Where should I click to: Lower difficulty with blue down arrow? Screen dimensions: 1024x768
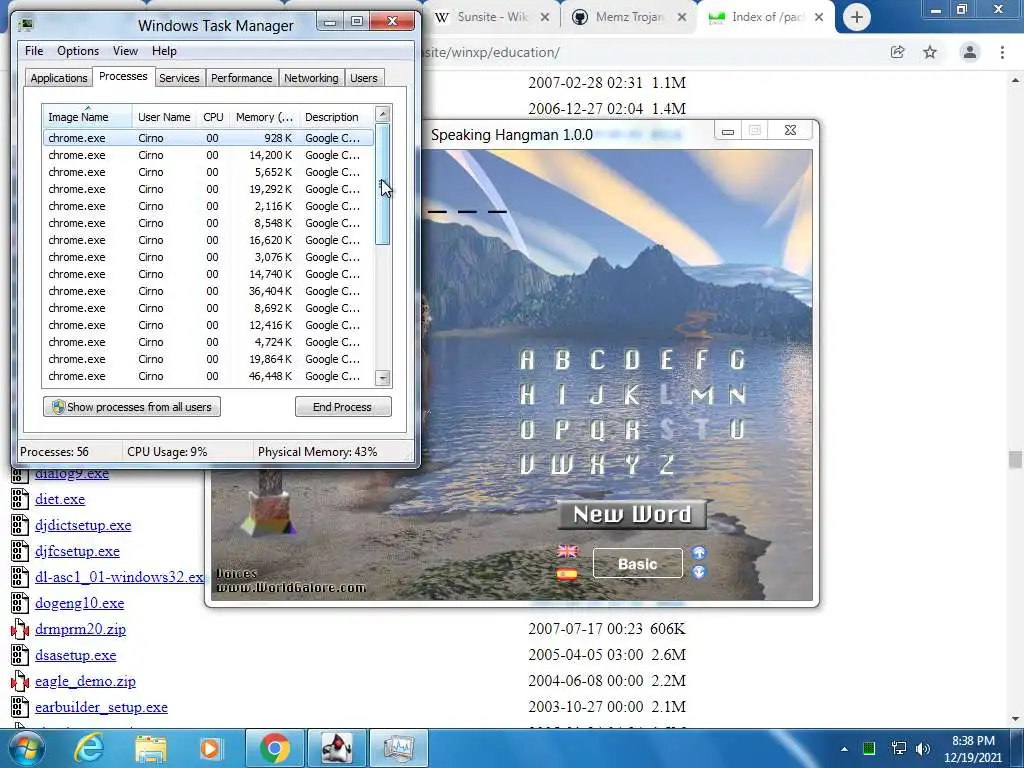pyautogui.click(x=699, y=572)
